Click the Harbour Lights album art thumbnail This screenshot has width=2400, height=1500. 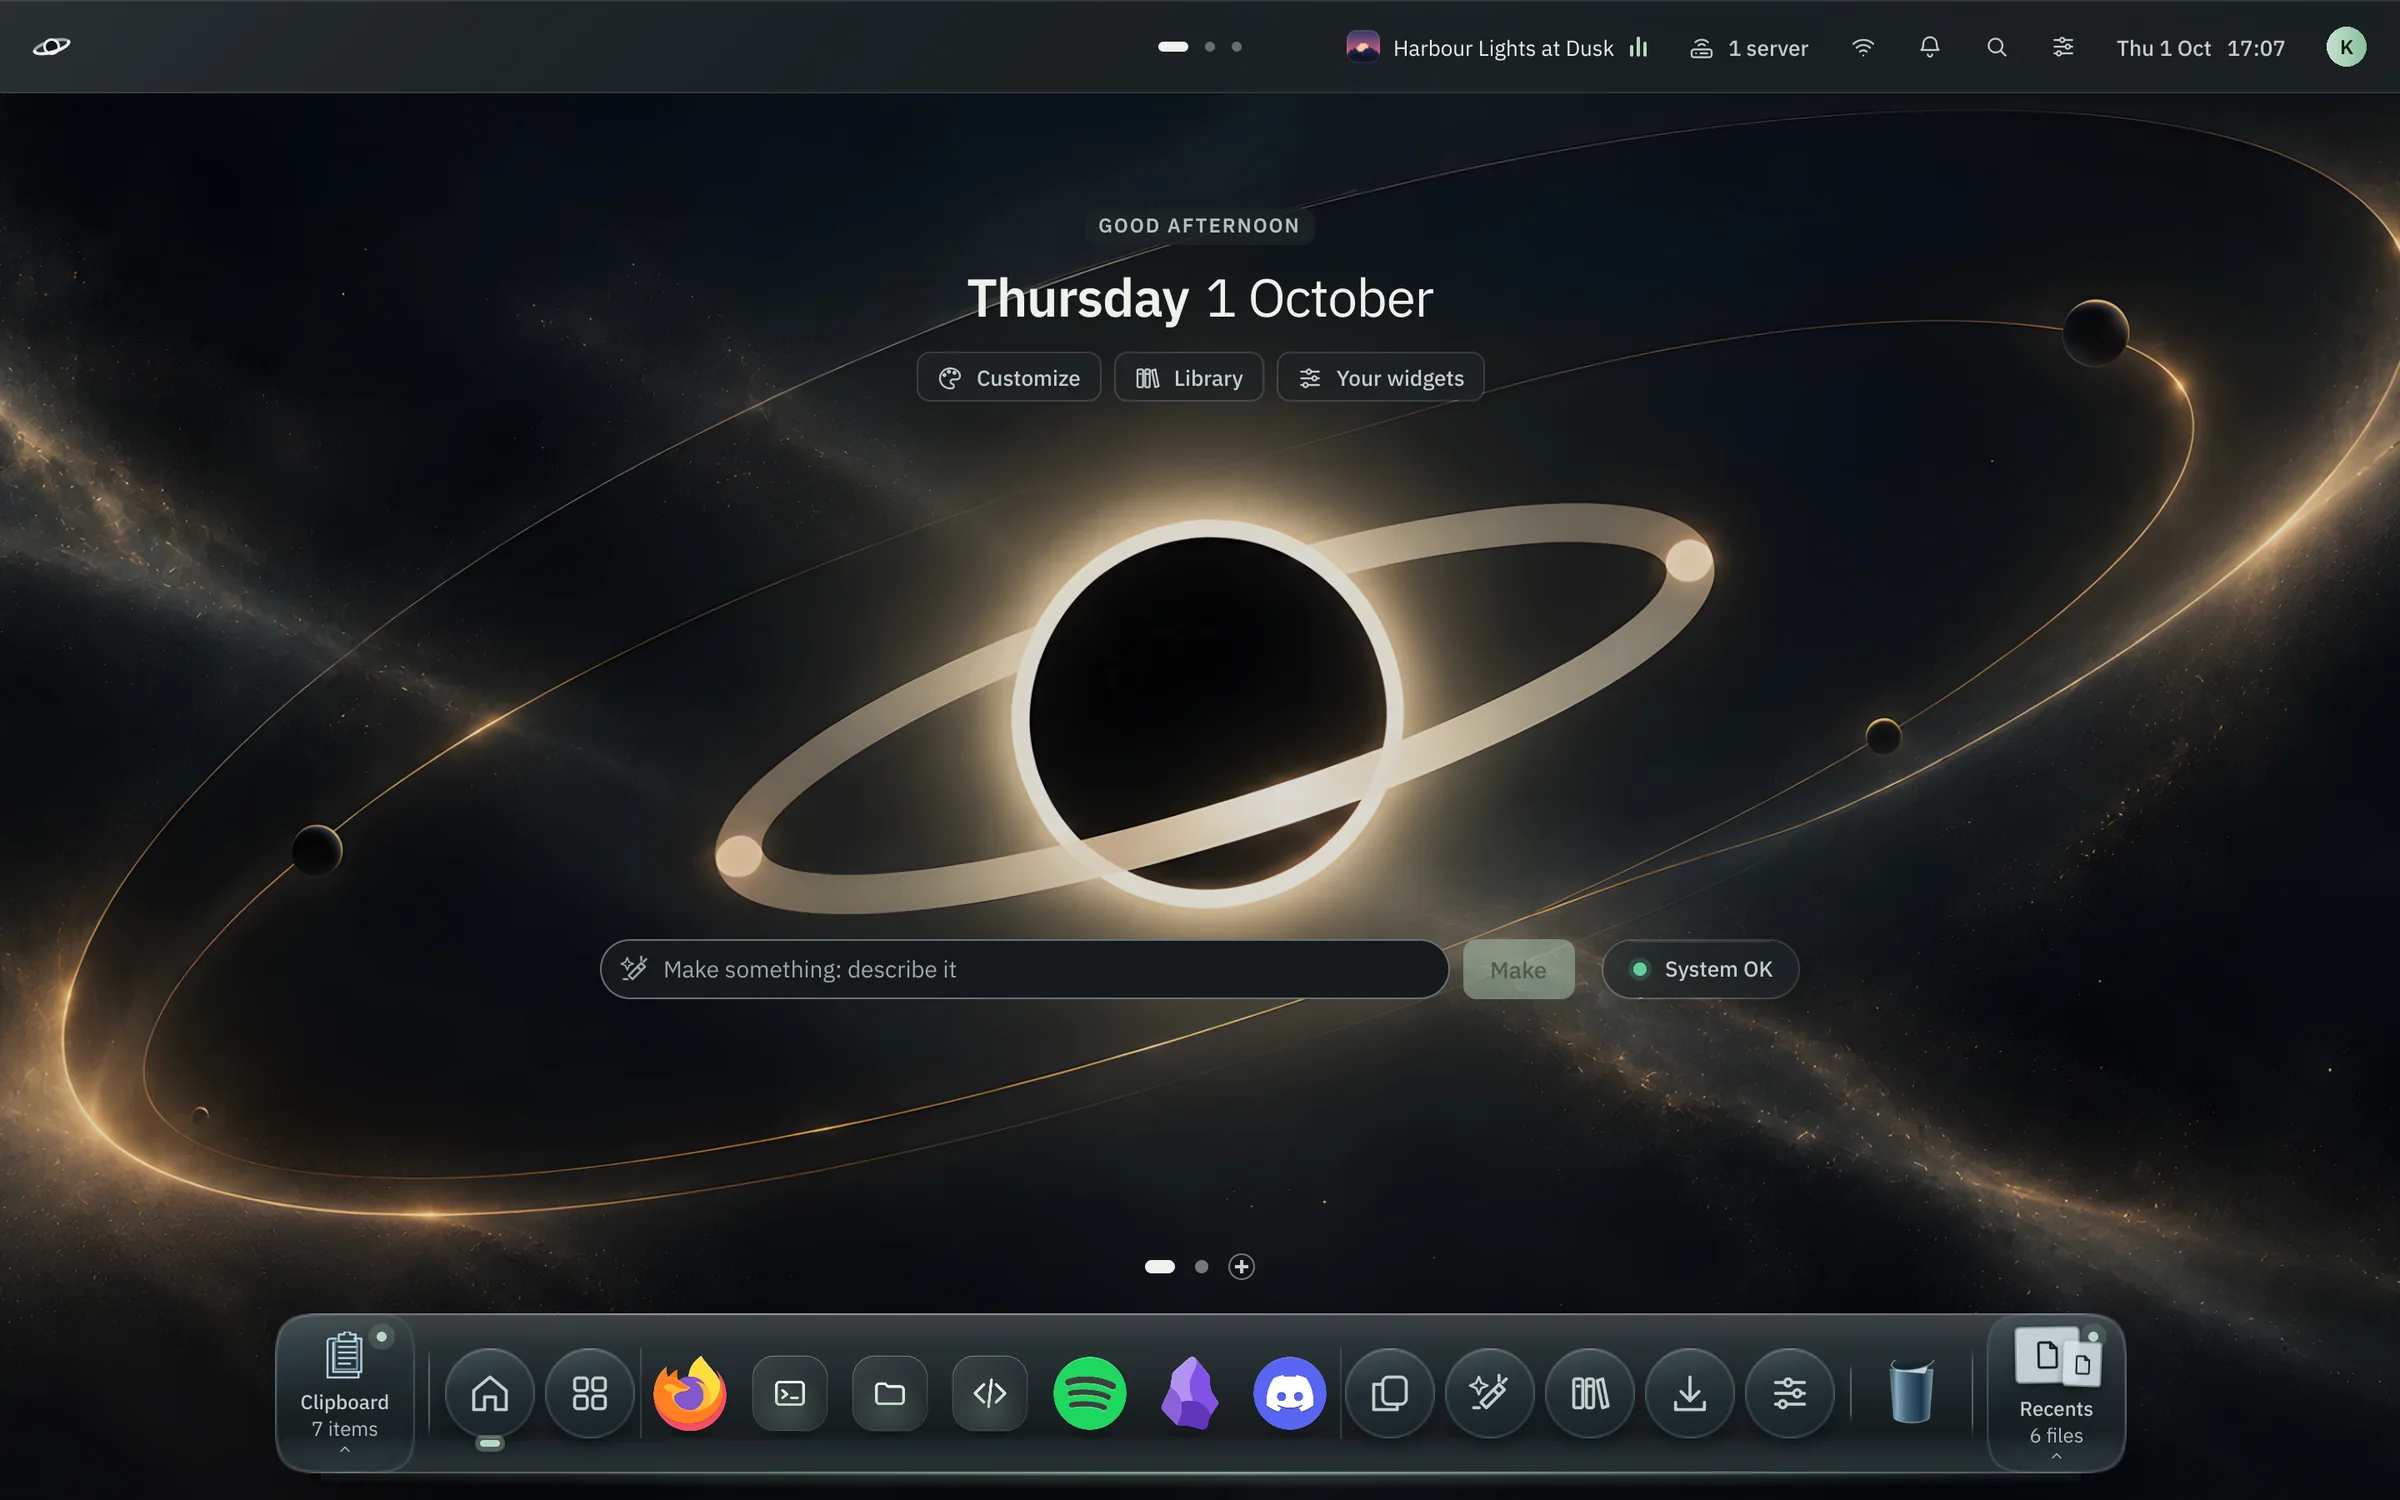pyautogui.click(x=1362, y=47)
